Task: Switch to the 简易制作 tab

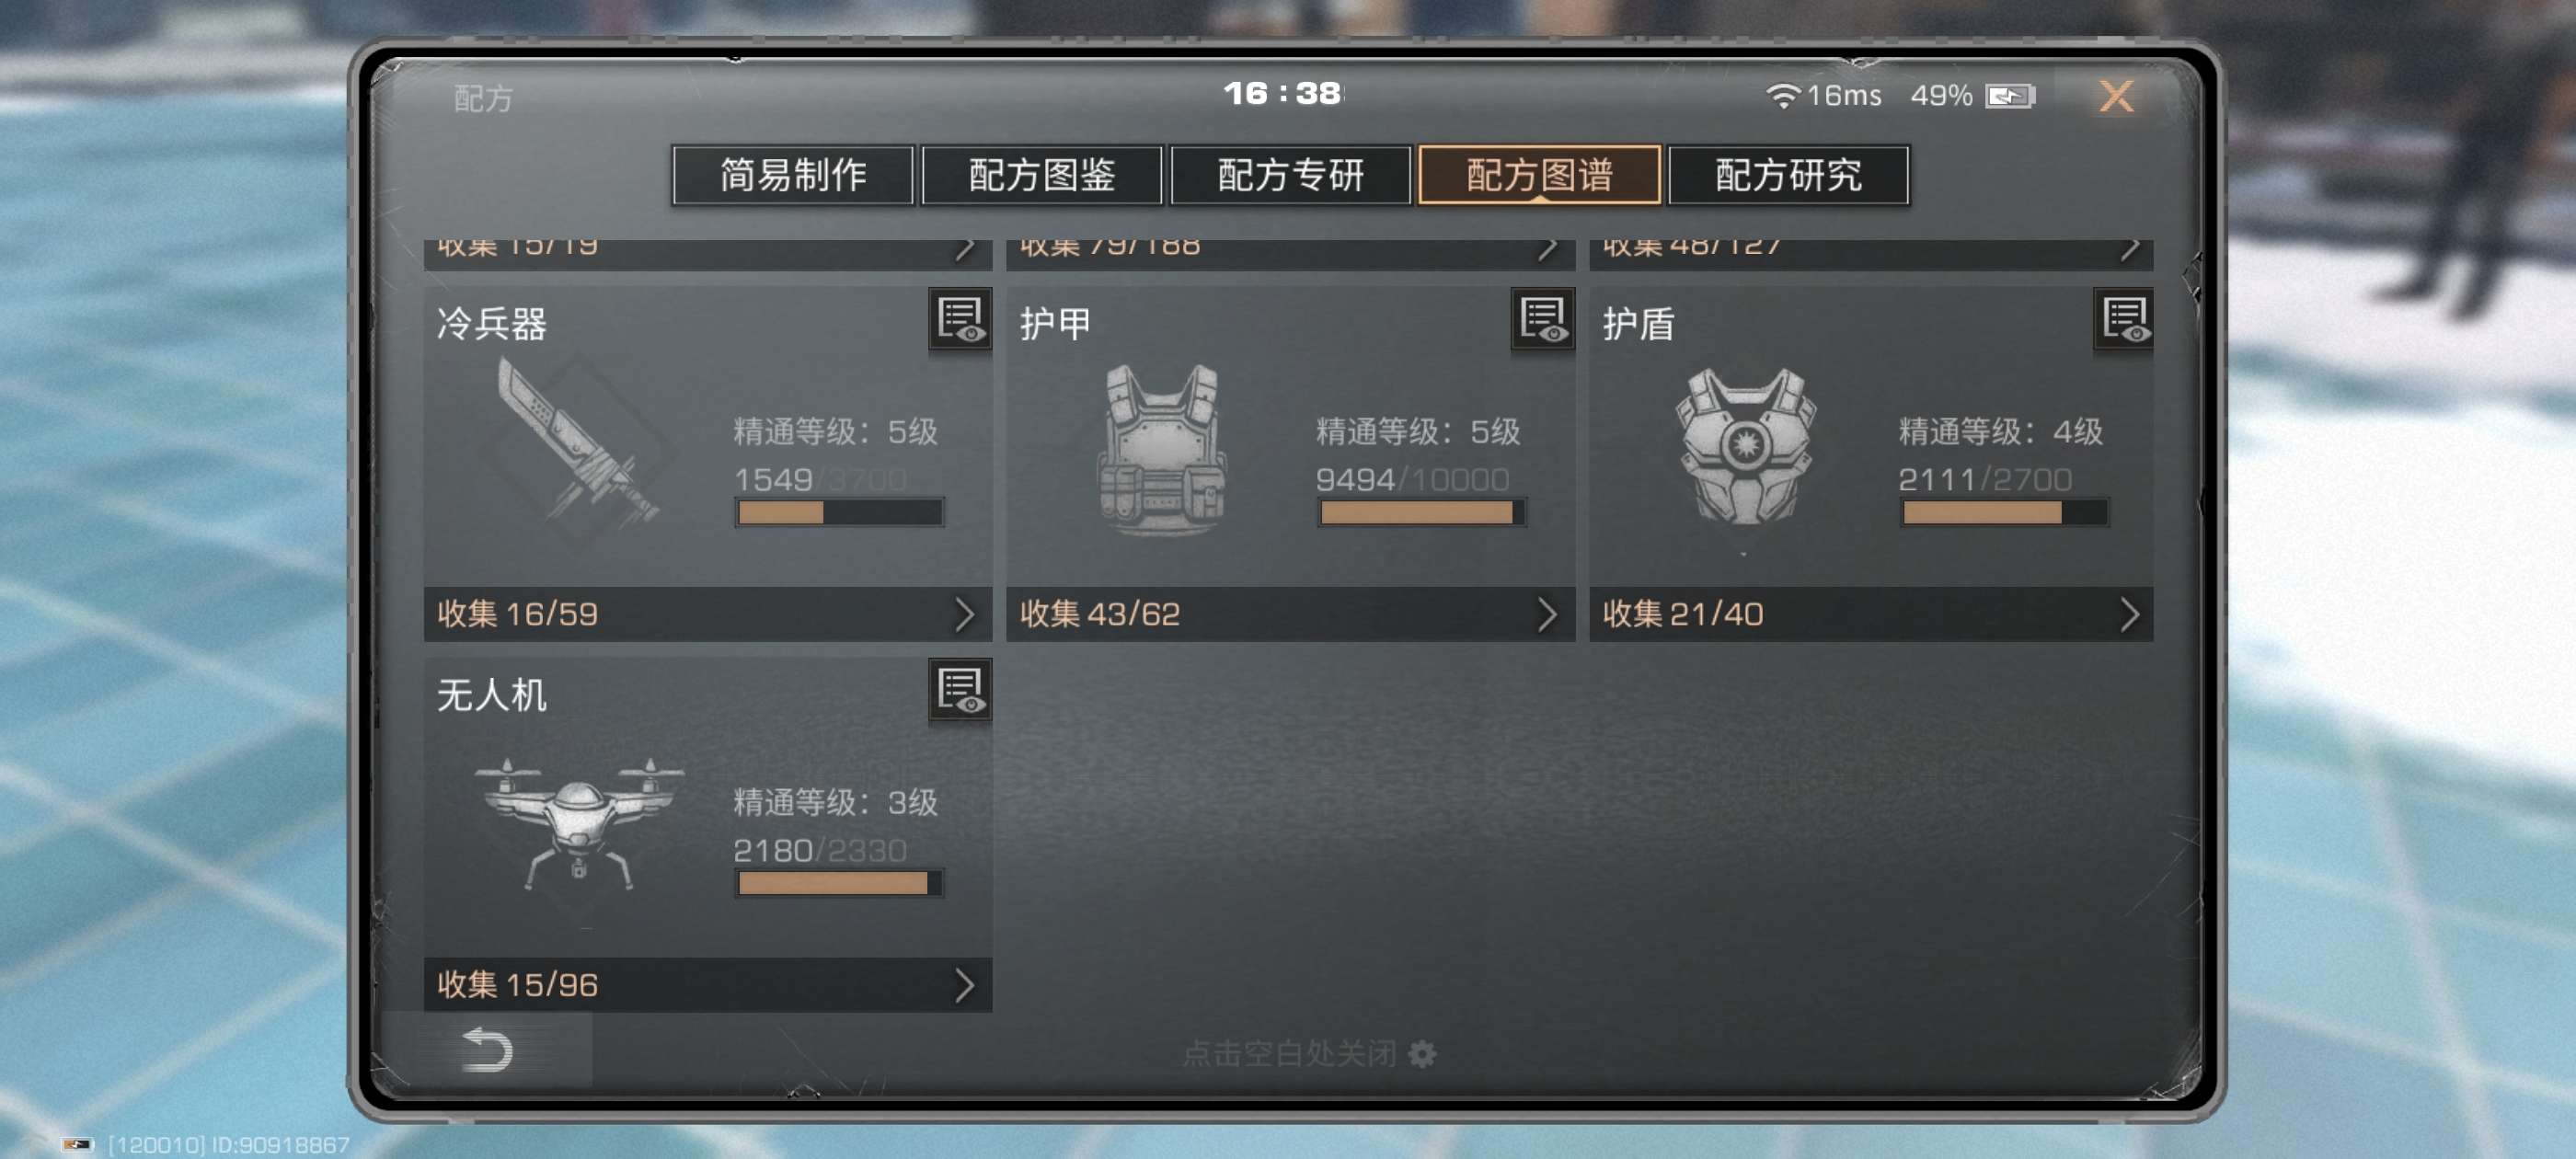Action: click(793, 175)
